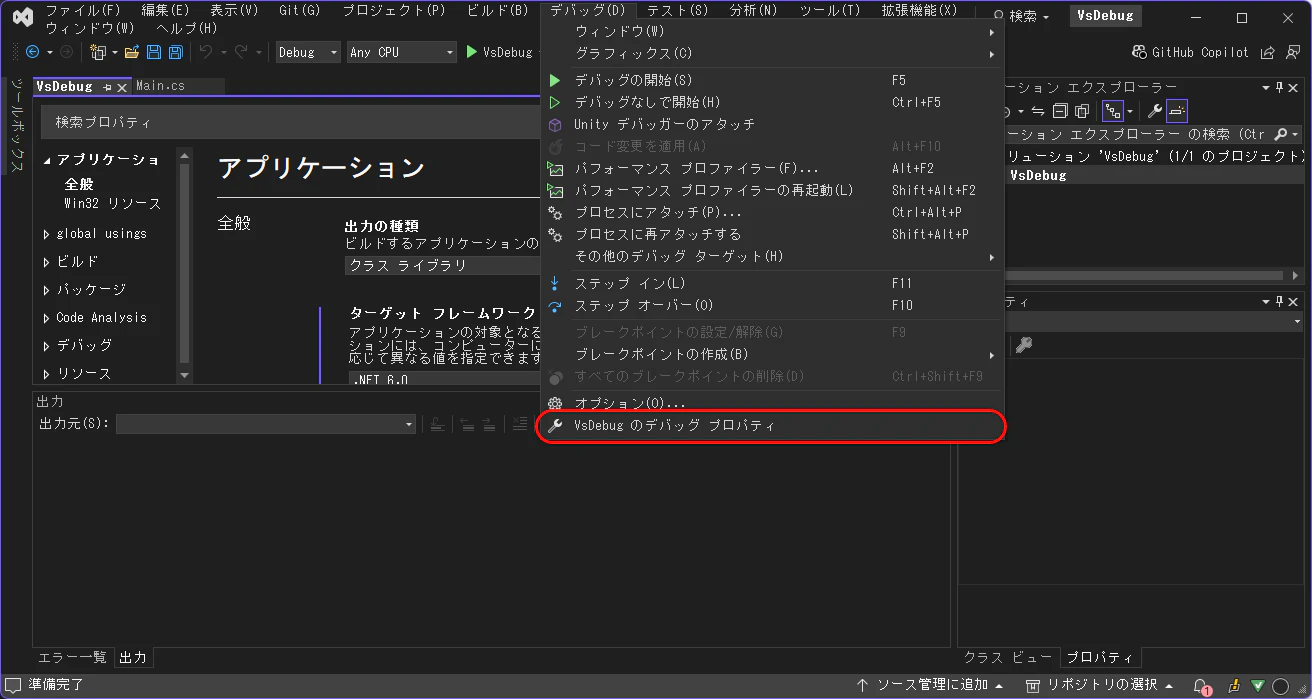Screen dimensions: 1312x699
Task: Click the wrench properties icon in the Solution Explorer toolbar
Action: pos(1154,111)
